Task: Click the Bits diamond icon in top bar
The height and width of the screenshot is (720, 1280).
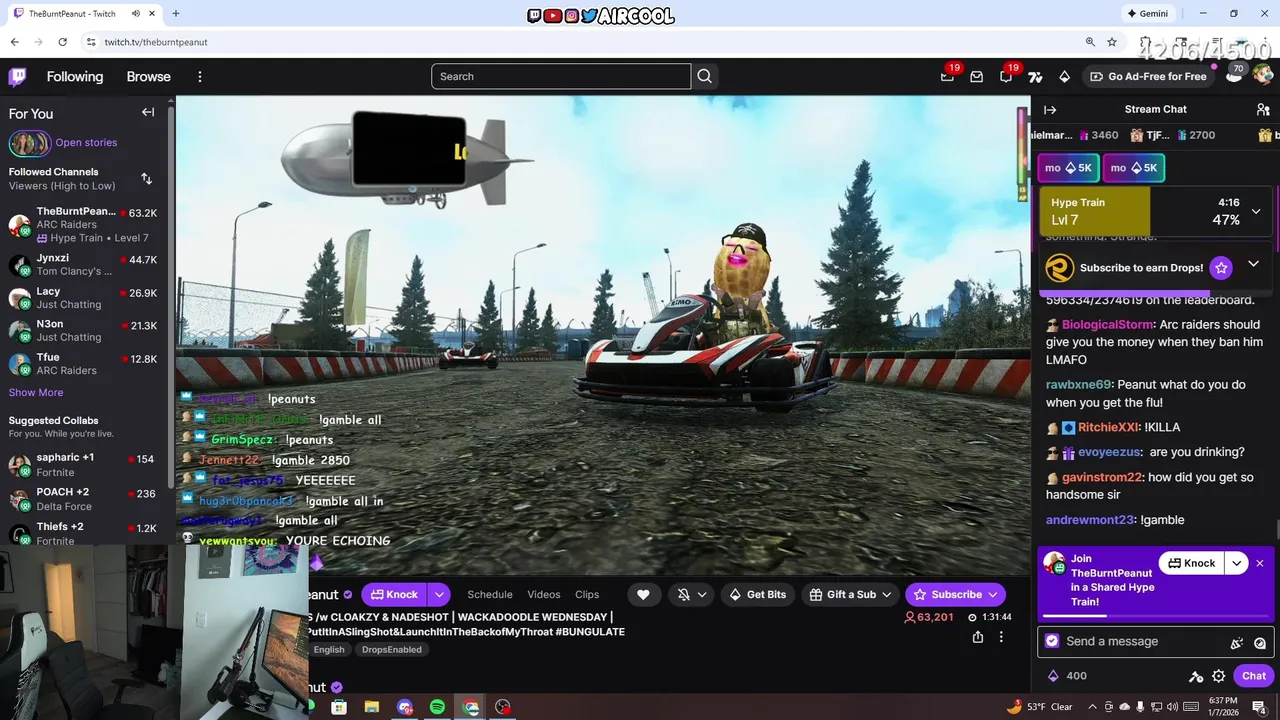Action: click(x=1065, y=77)
